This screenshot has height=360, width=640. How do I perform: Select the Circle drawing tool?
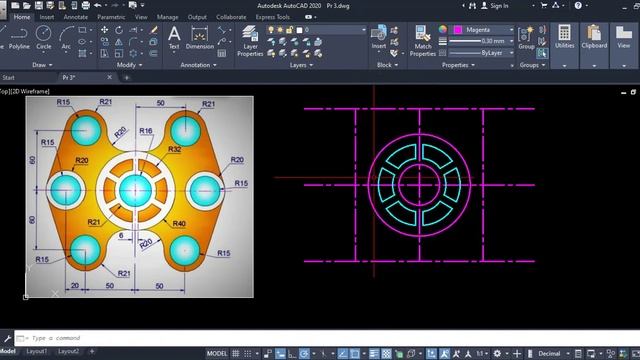point(43,38)
